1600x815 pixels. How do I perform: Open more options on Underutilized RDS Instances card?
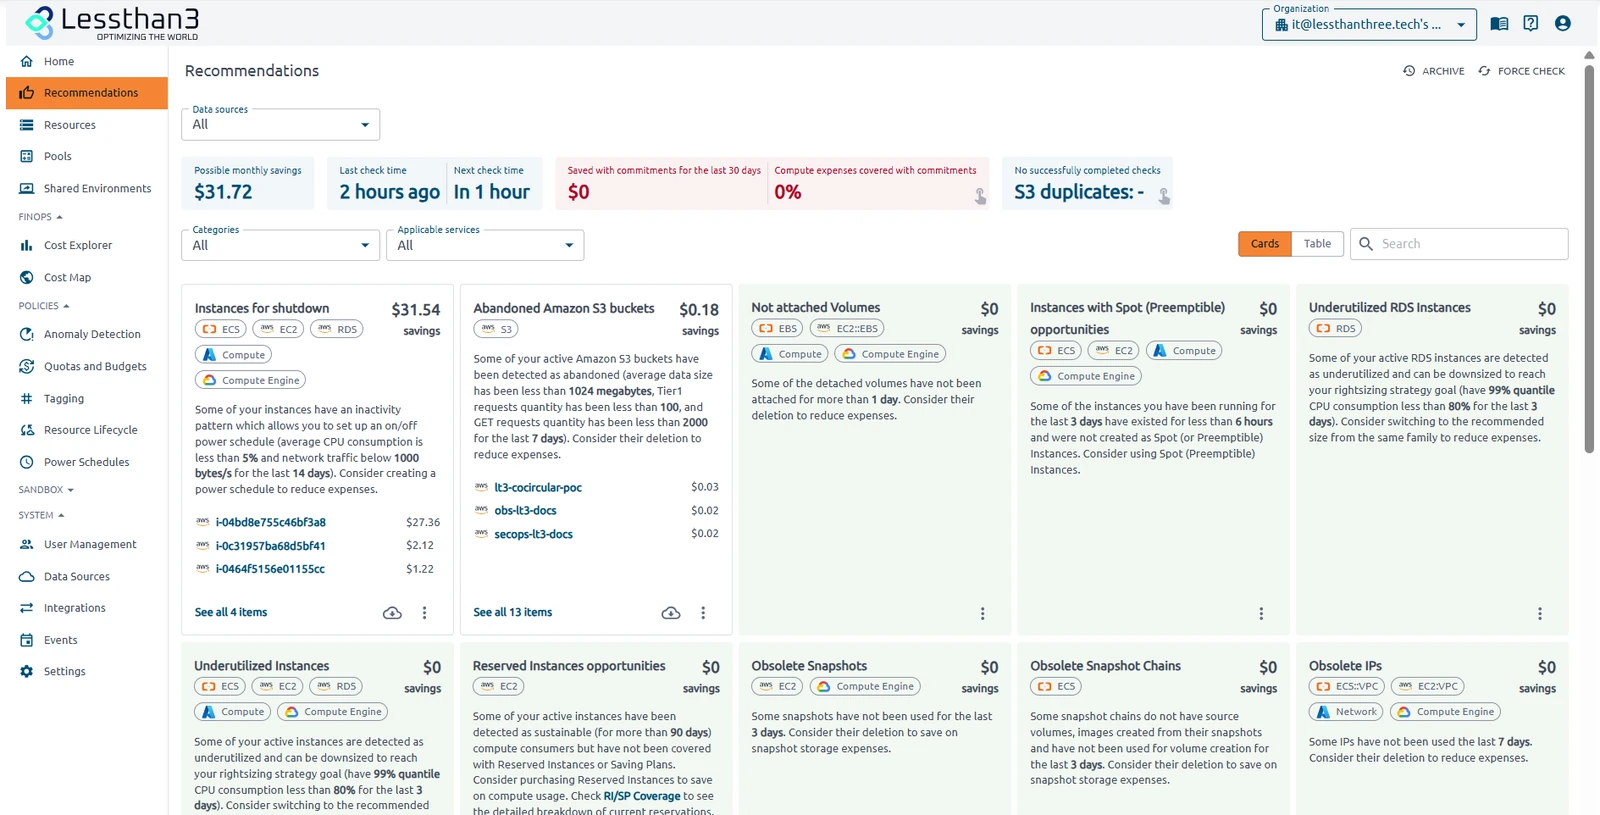[1540, 614]
